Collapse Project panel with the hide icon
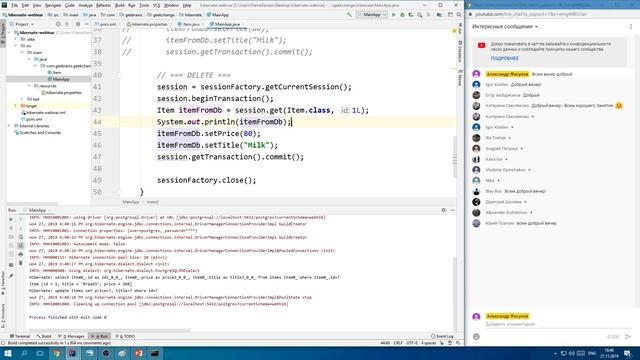This screenshot has height=360, width=640. (86, 24)
